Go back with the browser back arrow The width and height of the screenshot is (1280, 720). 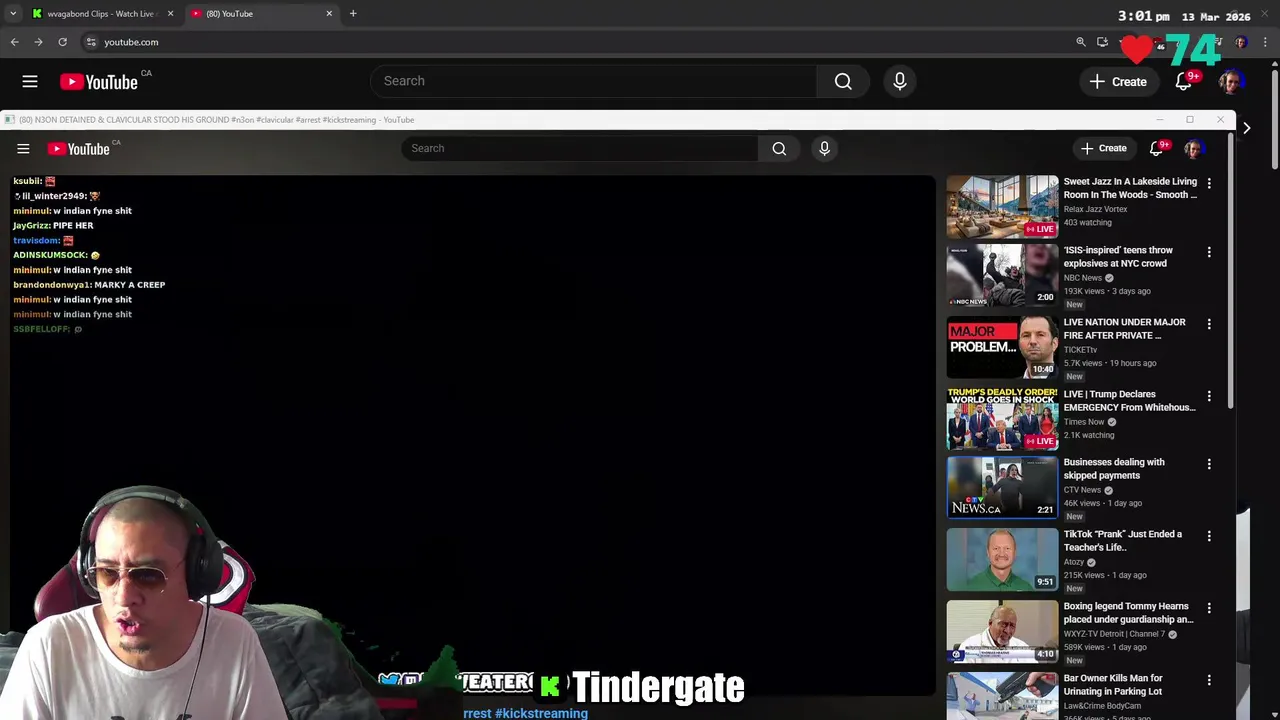point(14,42)
